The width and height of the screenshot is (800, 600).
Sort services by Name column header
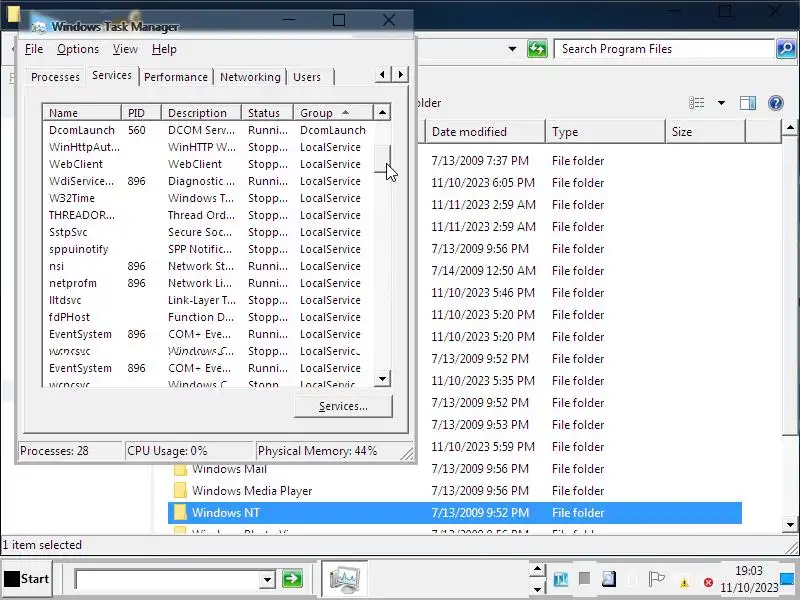(x=82, y=113)
